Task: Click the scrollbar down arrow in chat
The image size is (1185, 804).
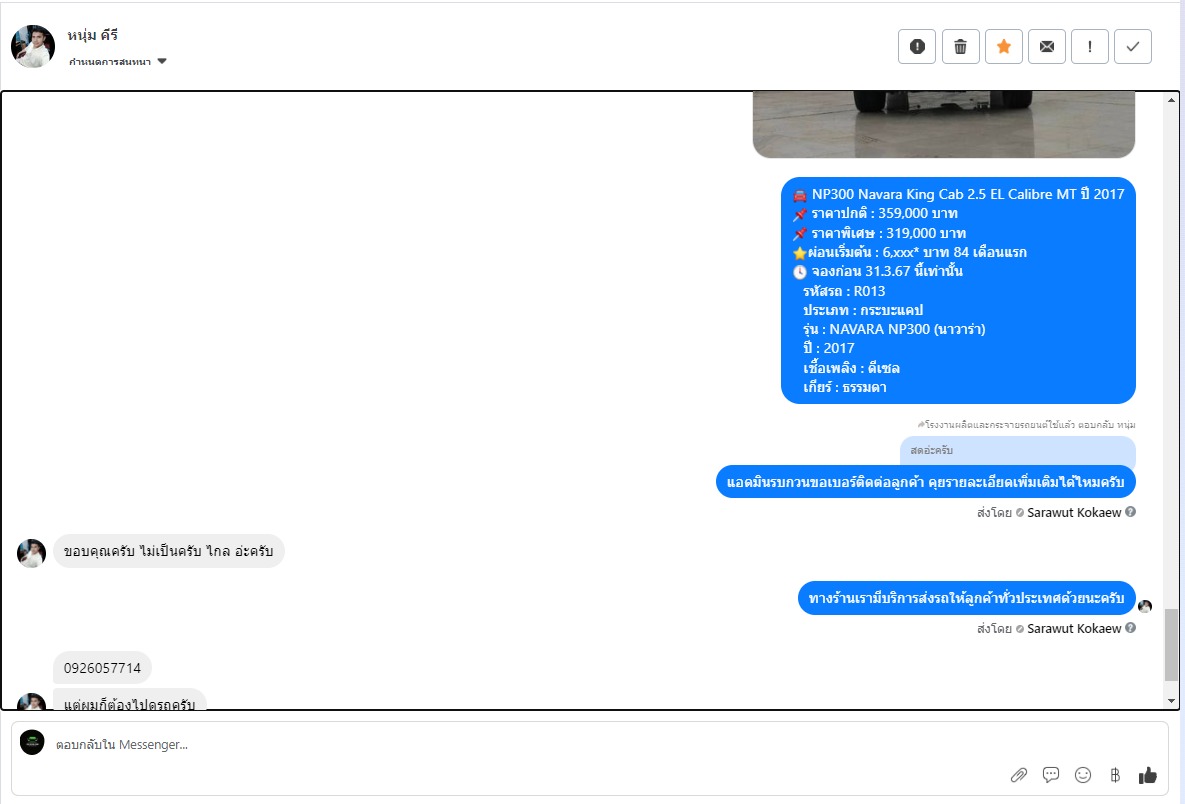Action: point(1171,701)
